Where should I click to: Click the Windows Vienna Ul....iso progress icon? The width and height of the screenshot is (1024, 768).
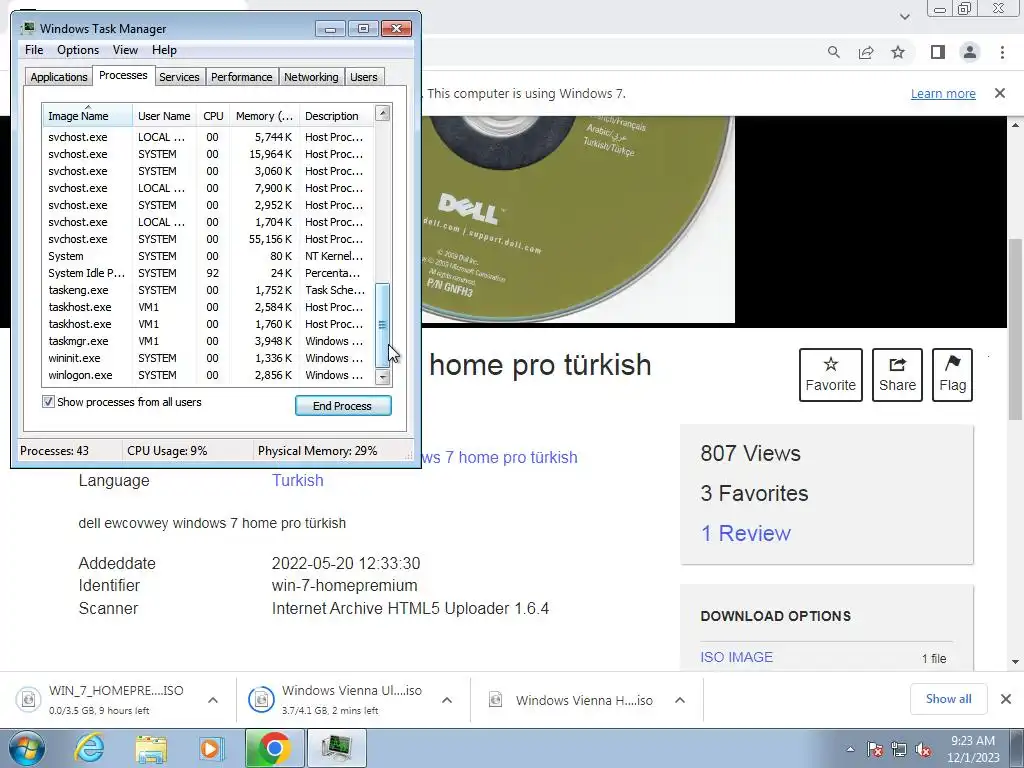point(261,700)
